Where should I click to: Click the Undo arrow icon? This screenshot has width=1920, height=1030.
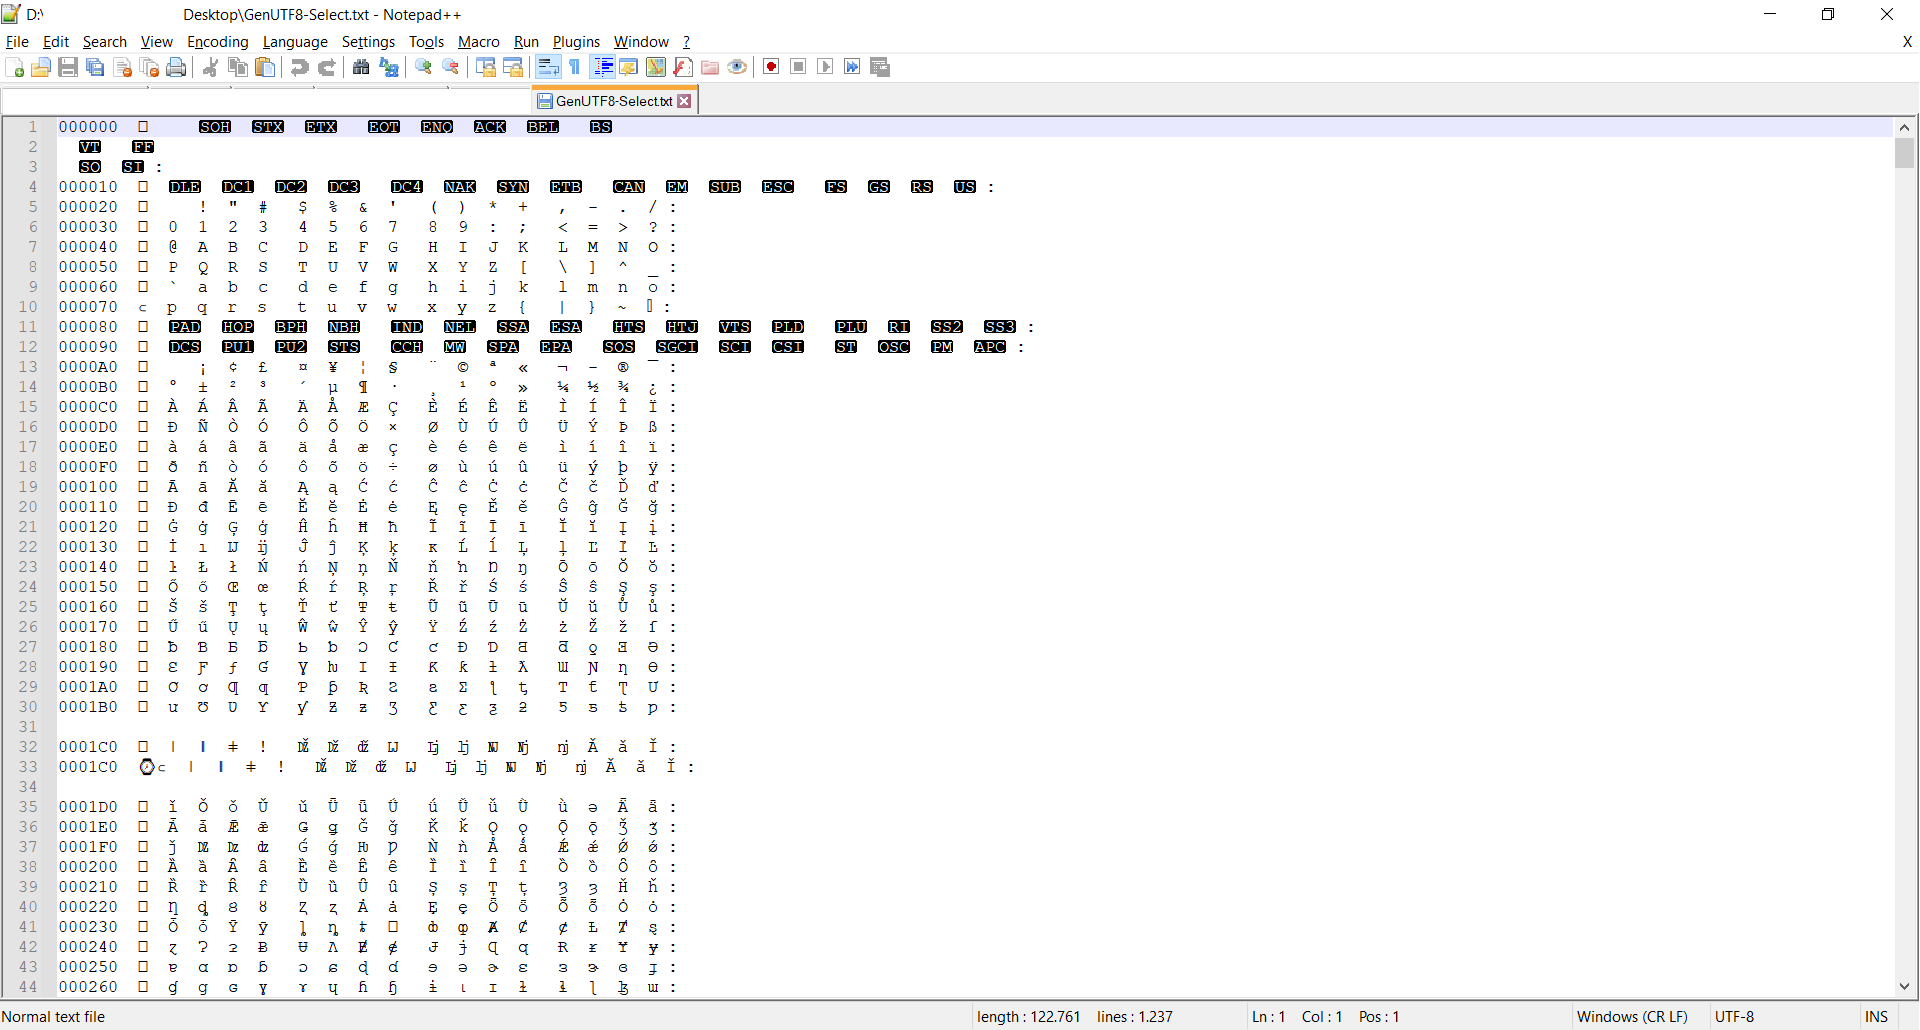[299, 67]
